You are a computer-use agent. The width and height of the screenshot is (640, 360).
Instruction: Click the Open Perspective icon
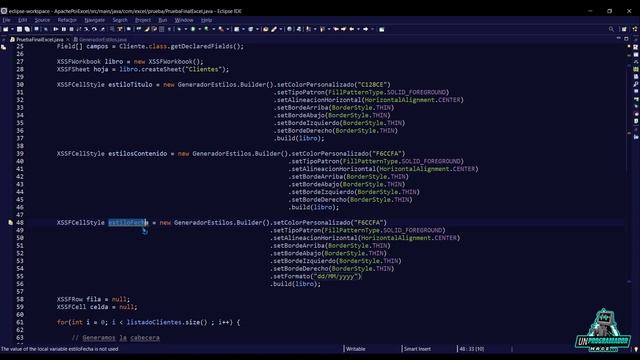(624, 29)
